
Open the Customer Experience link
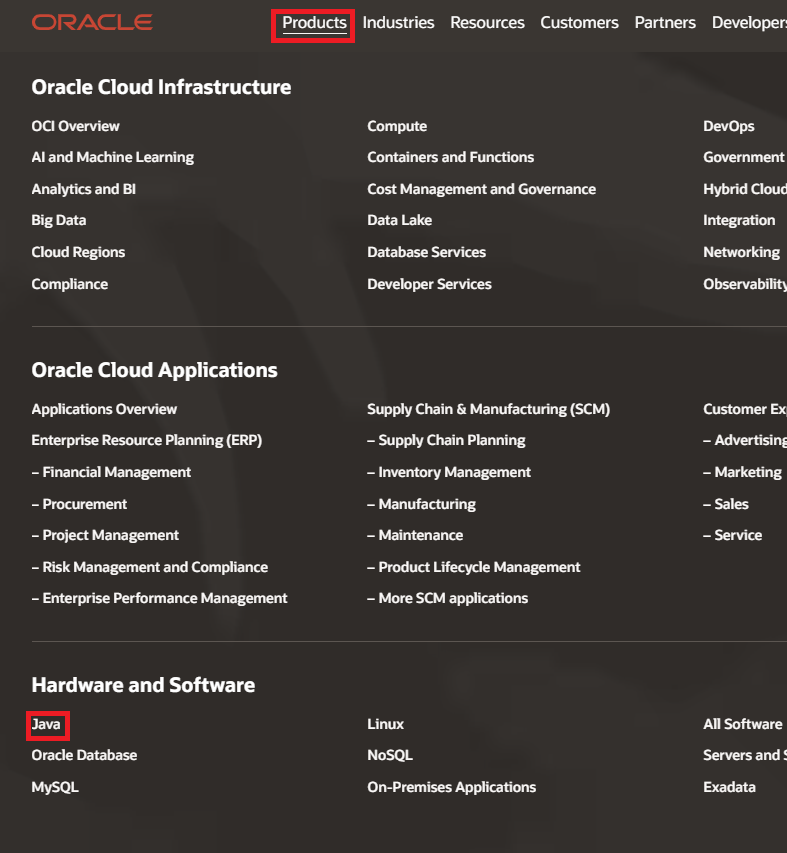pyautogui.click(x=745, y=409)
